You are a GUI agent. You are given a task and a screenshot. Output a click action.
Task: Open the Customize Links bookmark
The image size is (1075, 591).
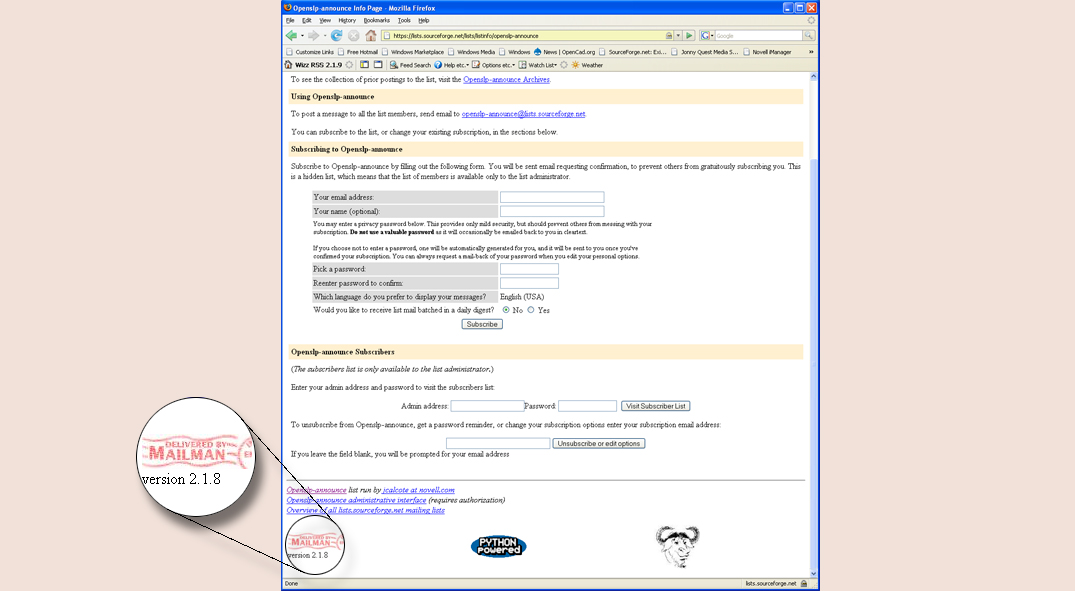click(x=310, y=52)
